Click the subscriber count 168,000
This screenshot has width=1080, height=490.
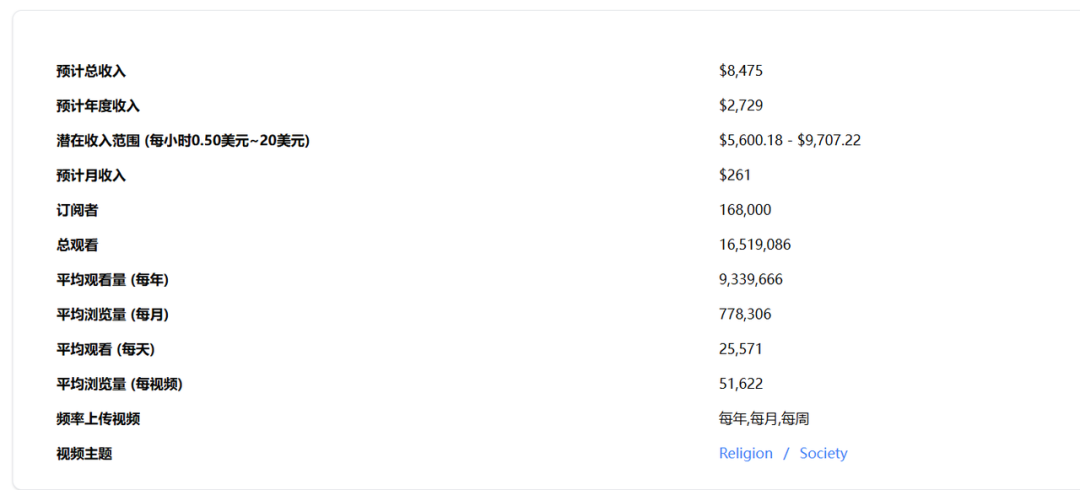point(745,210)
